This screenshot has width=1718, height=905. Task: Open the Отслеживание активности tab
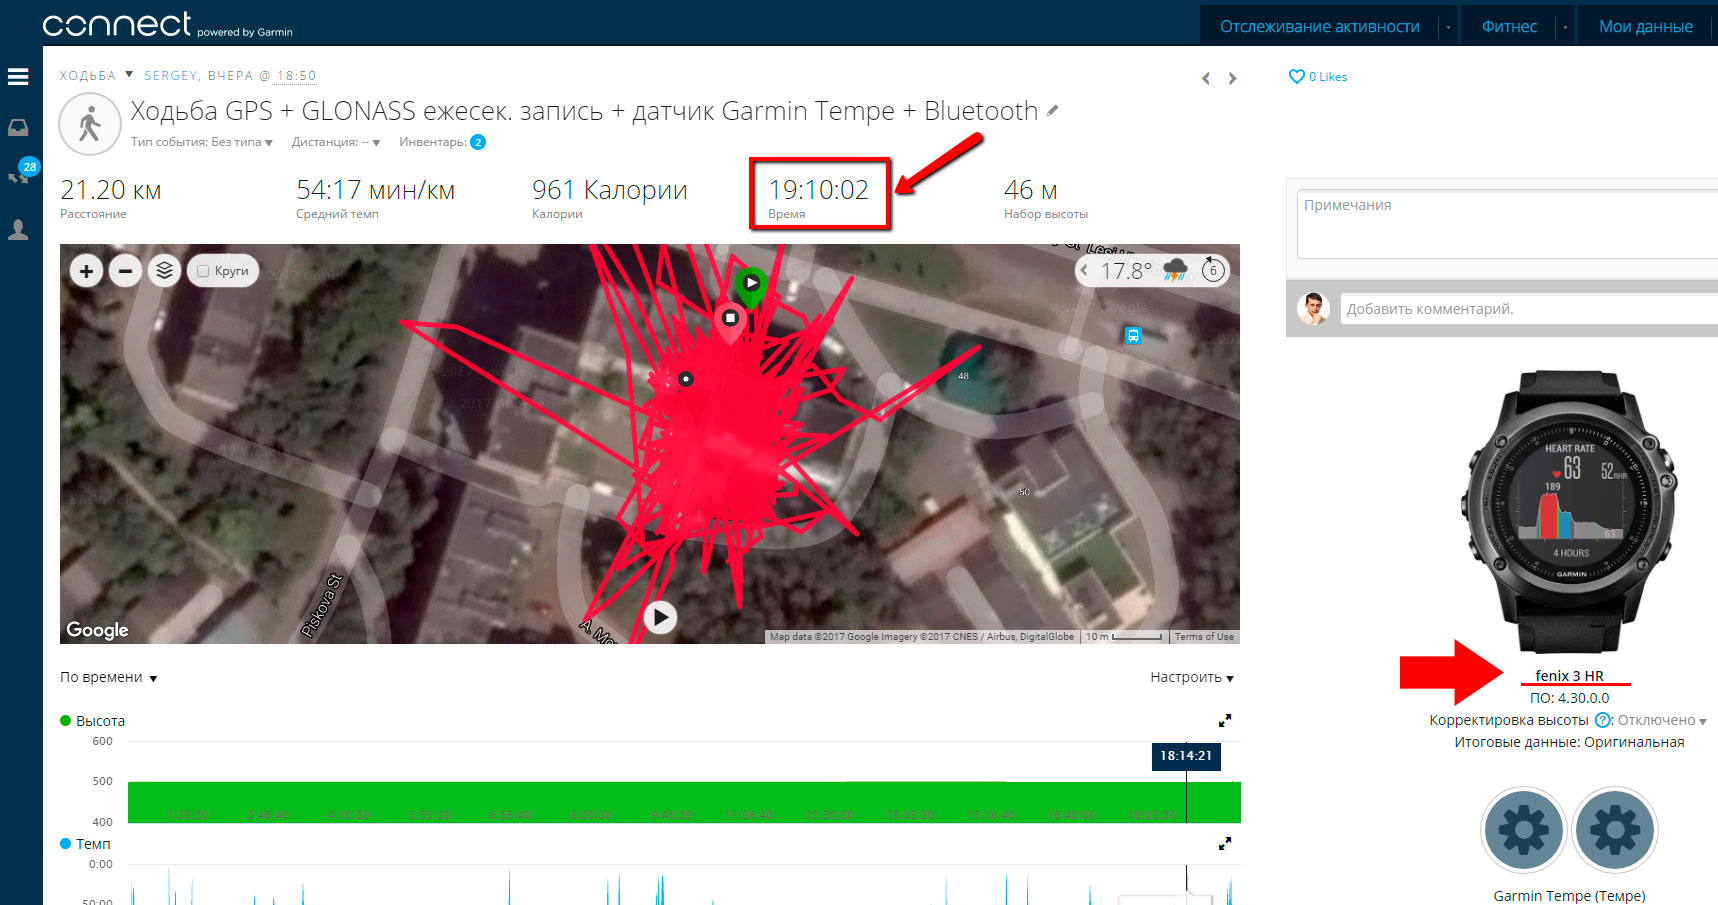(x=1319, y=27)
